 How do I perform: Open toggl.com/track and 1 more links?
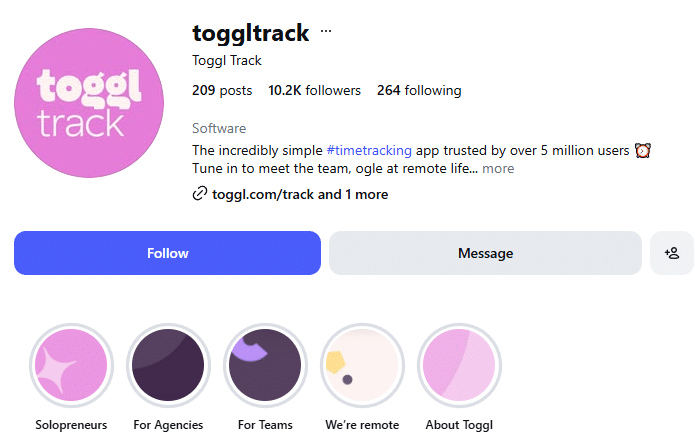[300, 194]
